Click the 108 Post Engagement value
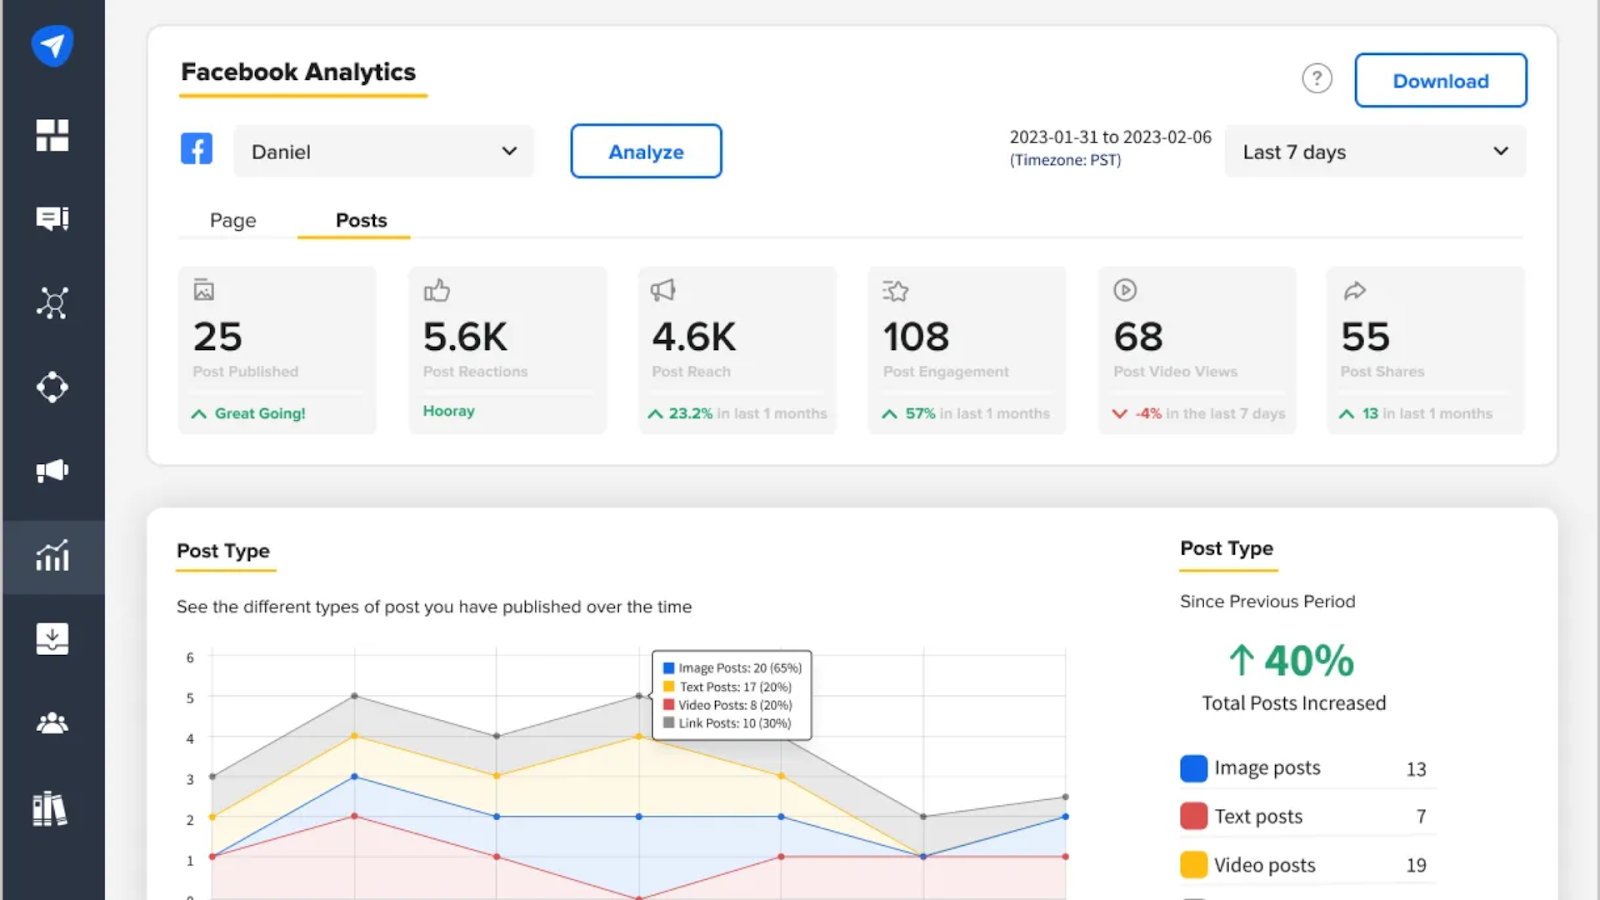Image resolution: width=1600 pixels, height=900 pixels. click(x=916, y=337)
